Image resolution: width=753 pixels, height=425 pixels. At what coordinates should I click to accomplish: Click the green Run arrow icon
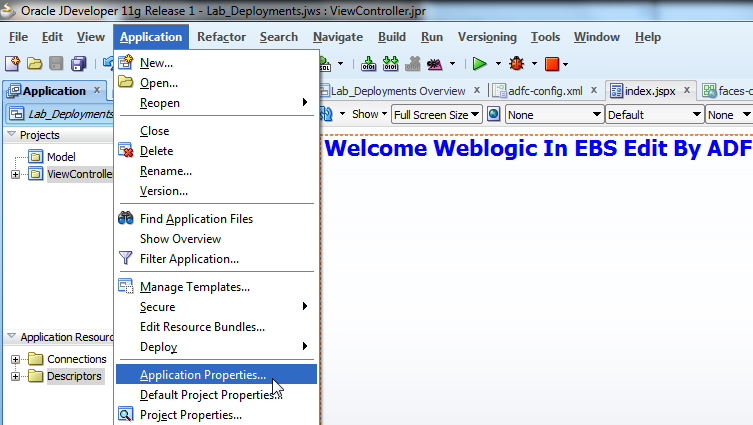coord(479,63)
